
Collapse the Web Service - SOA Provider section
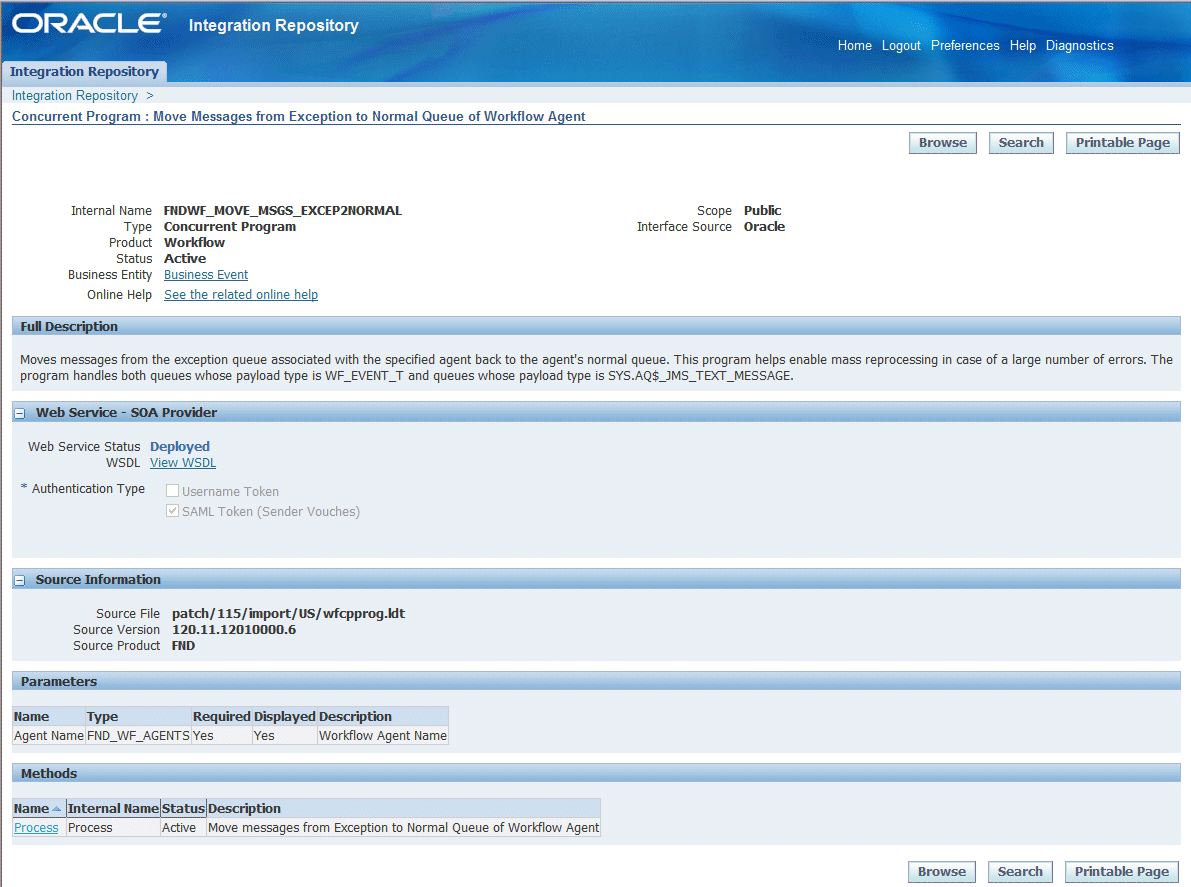[20, 413]
